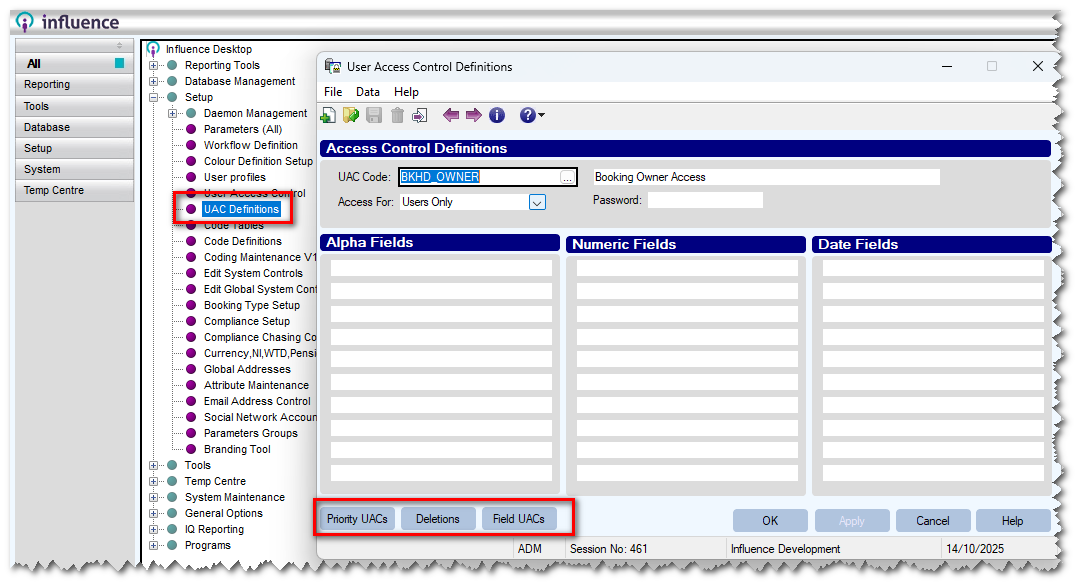The width and height of the screenshot is (1081, 588).
Task: Open Colour Definition Setup in the tree
Action: (x=259, y=161)
